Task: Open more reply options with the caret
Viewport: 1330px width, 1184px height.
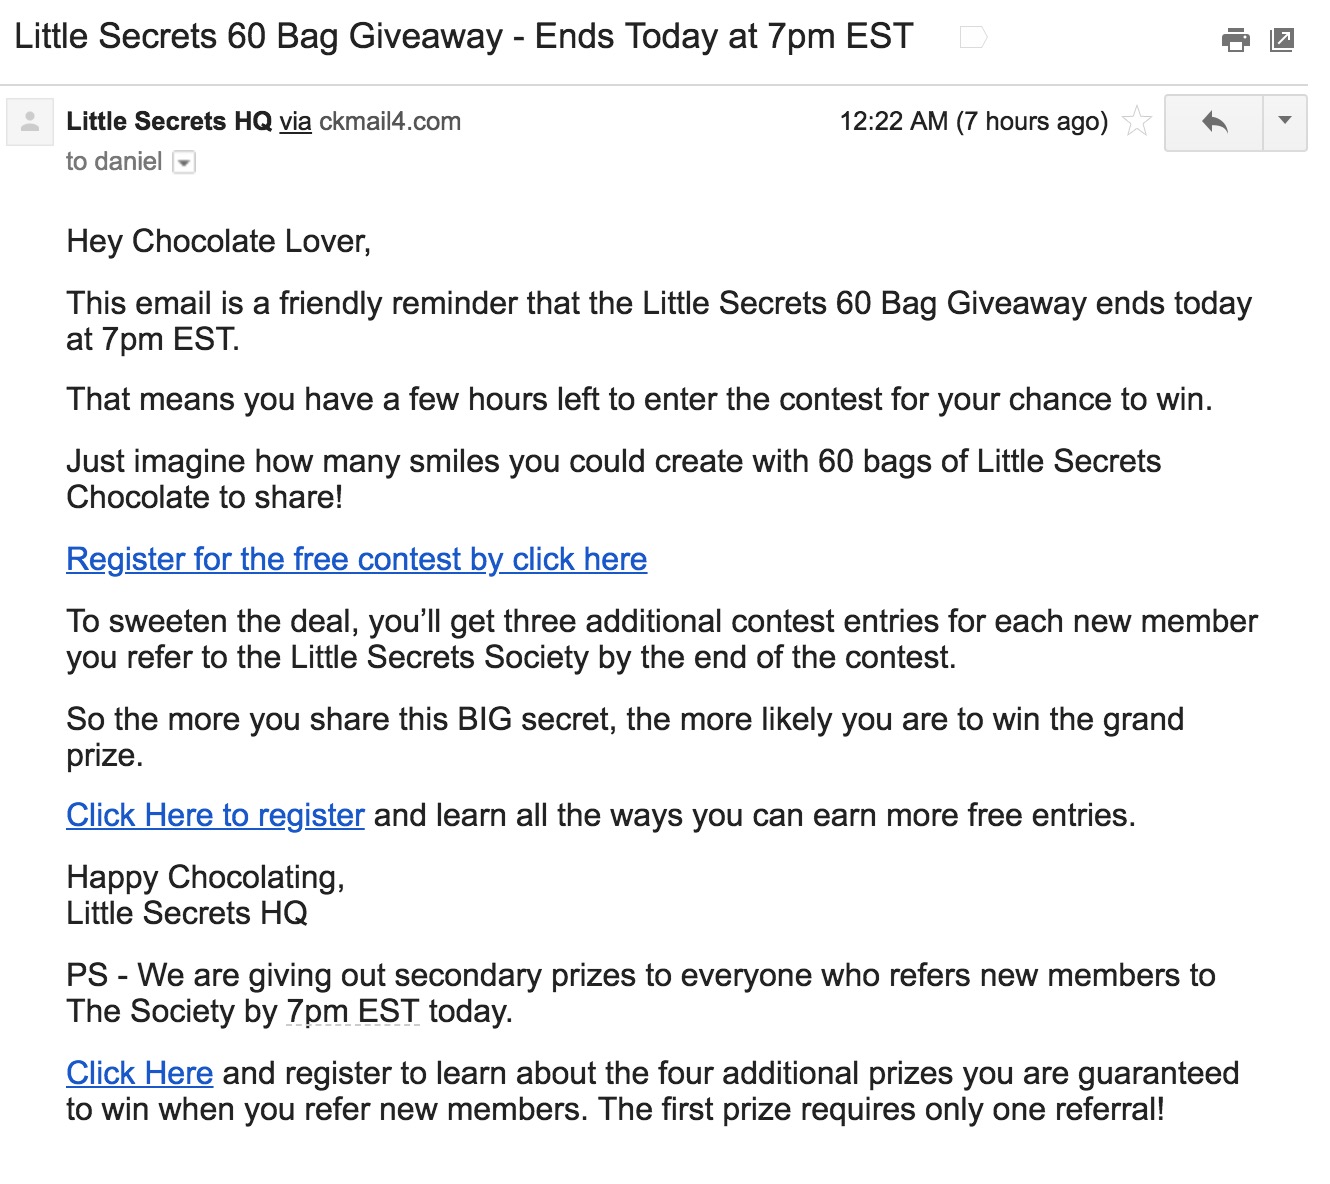Action: tap(1285, 122)
